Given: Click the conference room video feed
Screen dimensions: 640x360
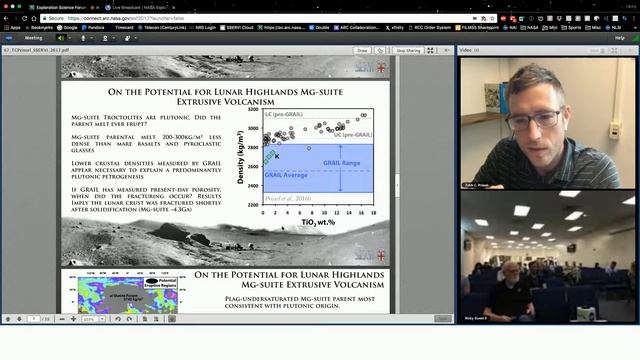Looking at the screenshot, I should point(548,257).
